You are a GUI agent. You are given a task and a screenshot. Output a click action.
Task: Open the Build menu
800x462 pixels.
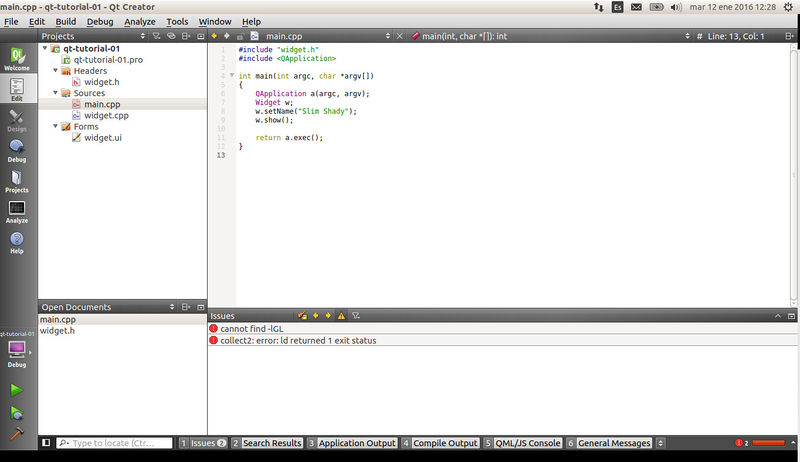pyautogui.click(x=65, y=21)
